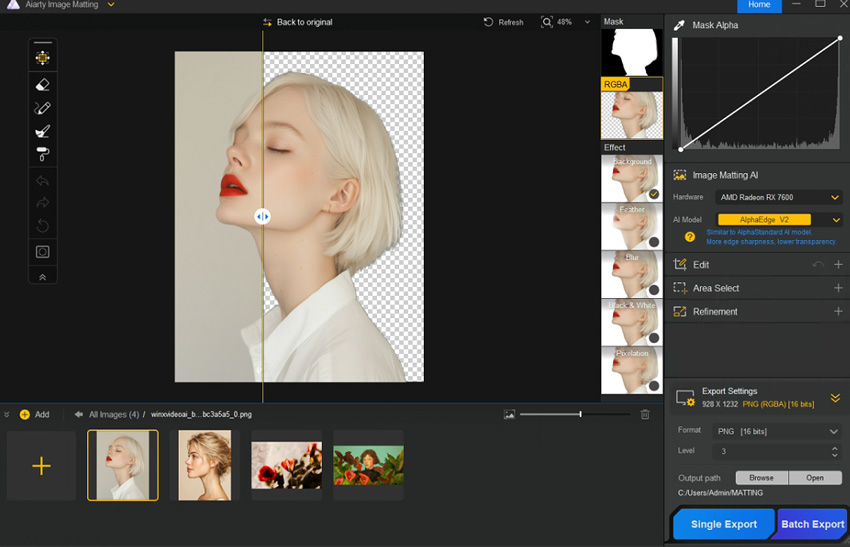The image size is (850, 547).
Task: Select the black-and-white Mask thumbnail
Action: [632, 52]
